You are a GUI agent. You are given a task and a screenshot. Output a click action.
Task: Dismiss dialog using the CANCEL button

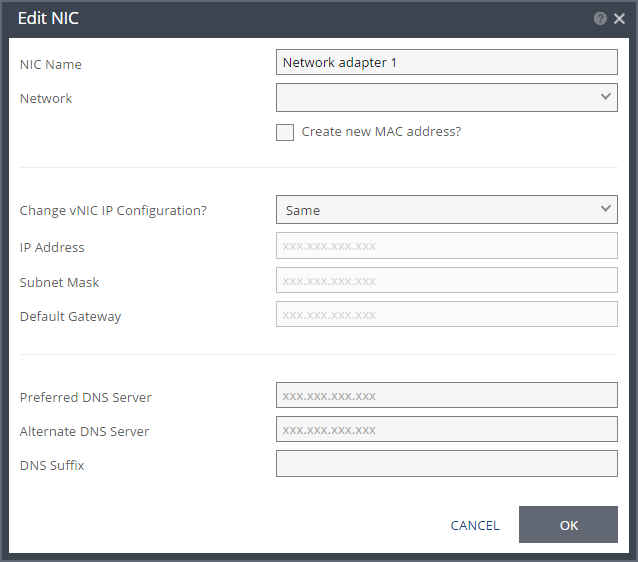click(475, 525)
